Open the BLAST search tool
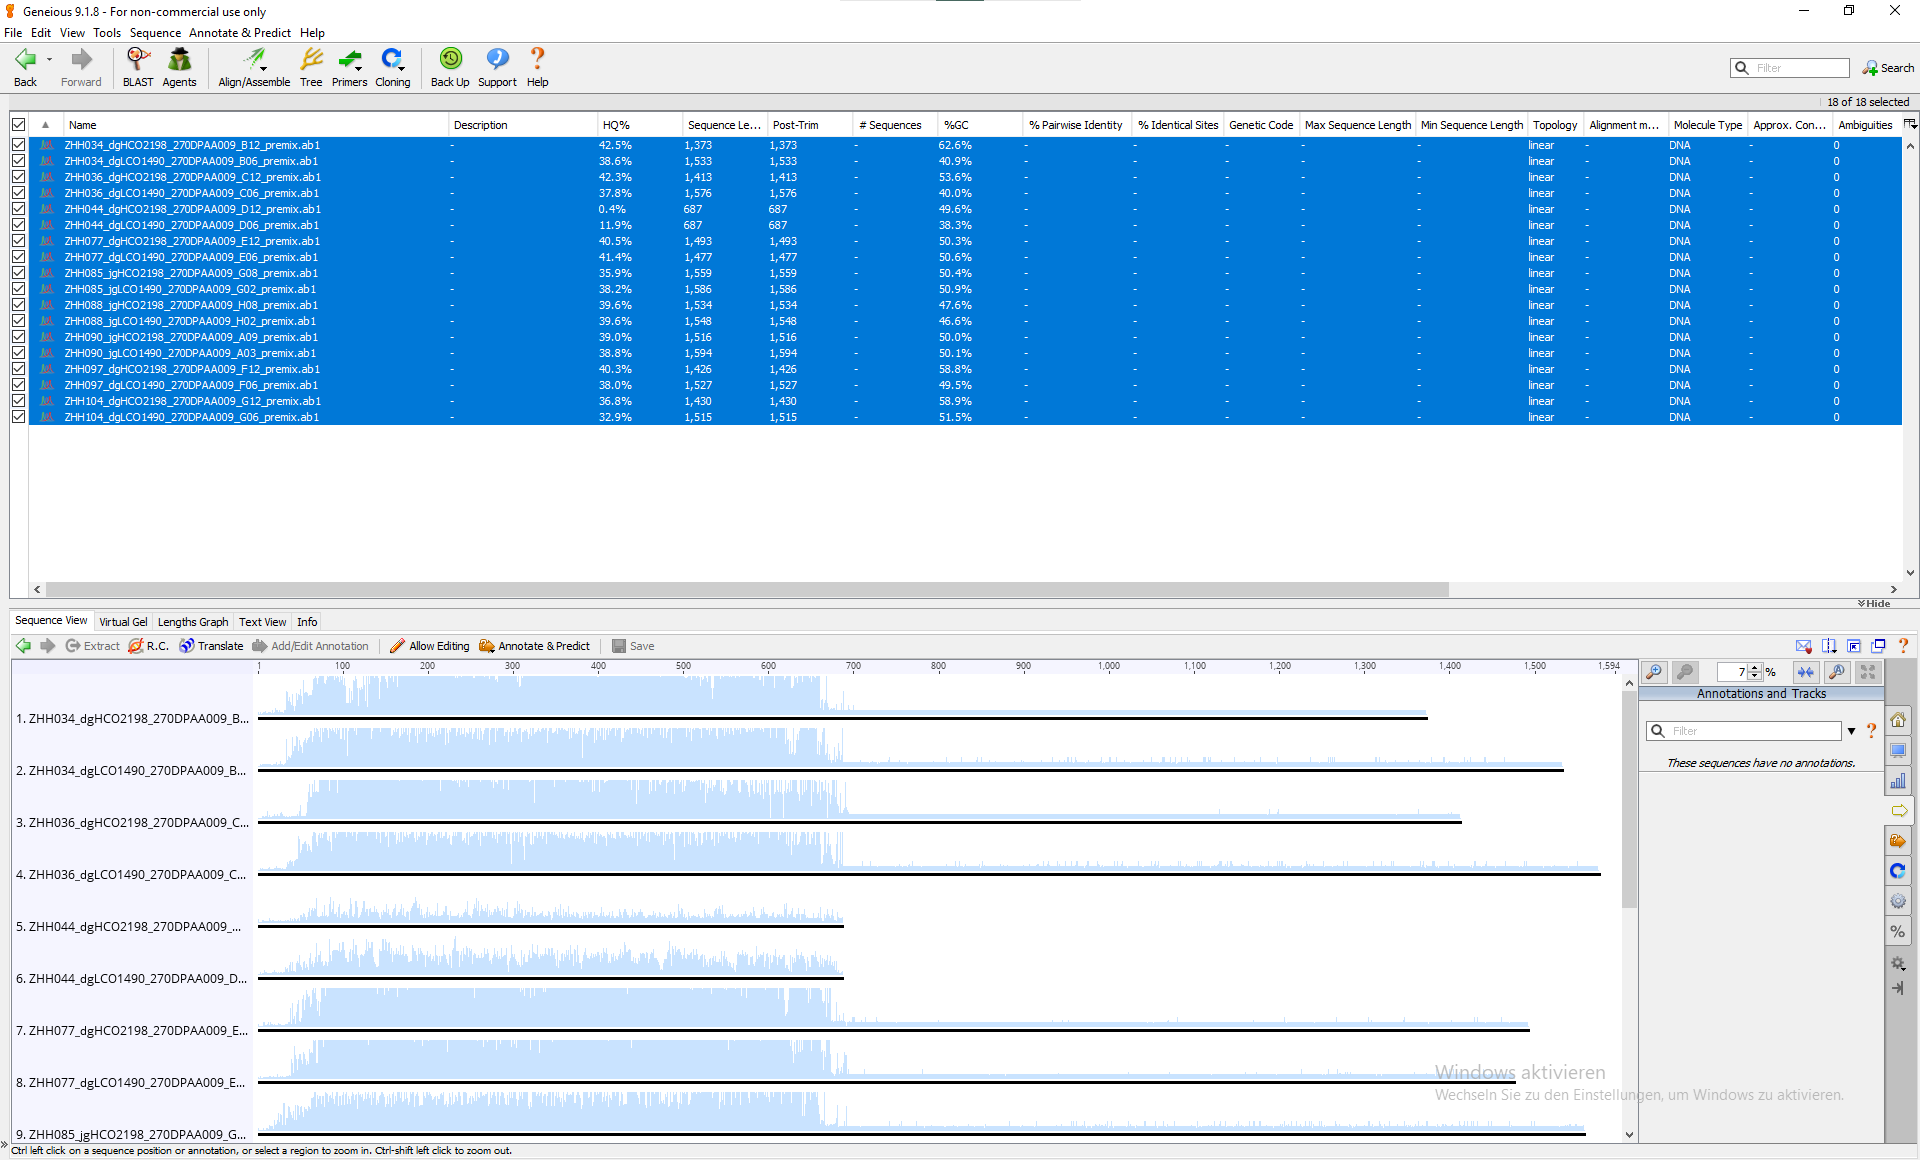1920x1160 pixels. click(138, 67)
